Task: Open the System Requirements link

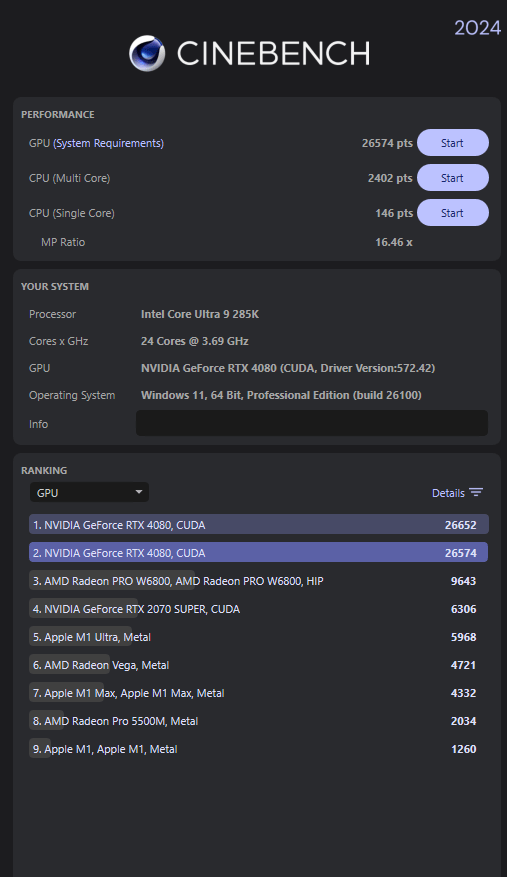Action: tap(109, 143)
